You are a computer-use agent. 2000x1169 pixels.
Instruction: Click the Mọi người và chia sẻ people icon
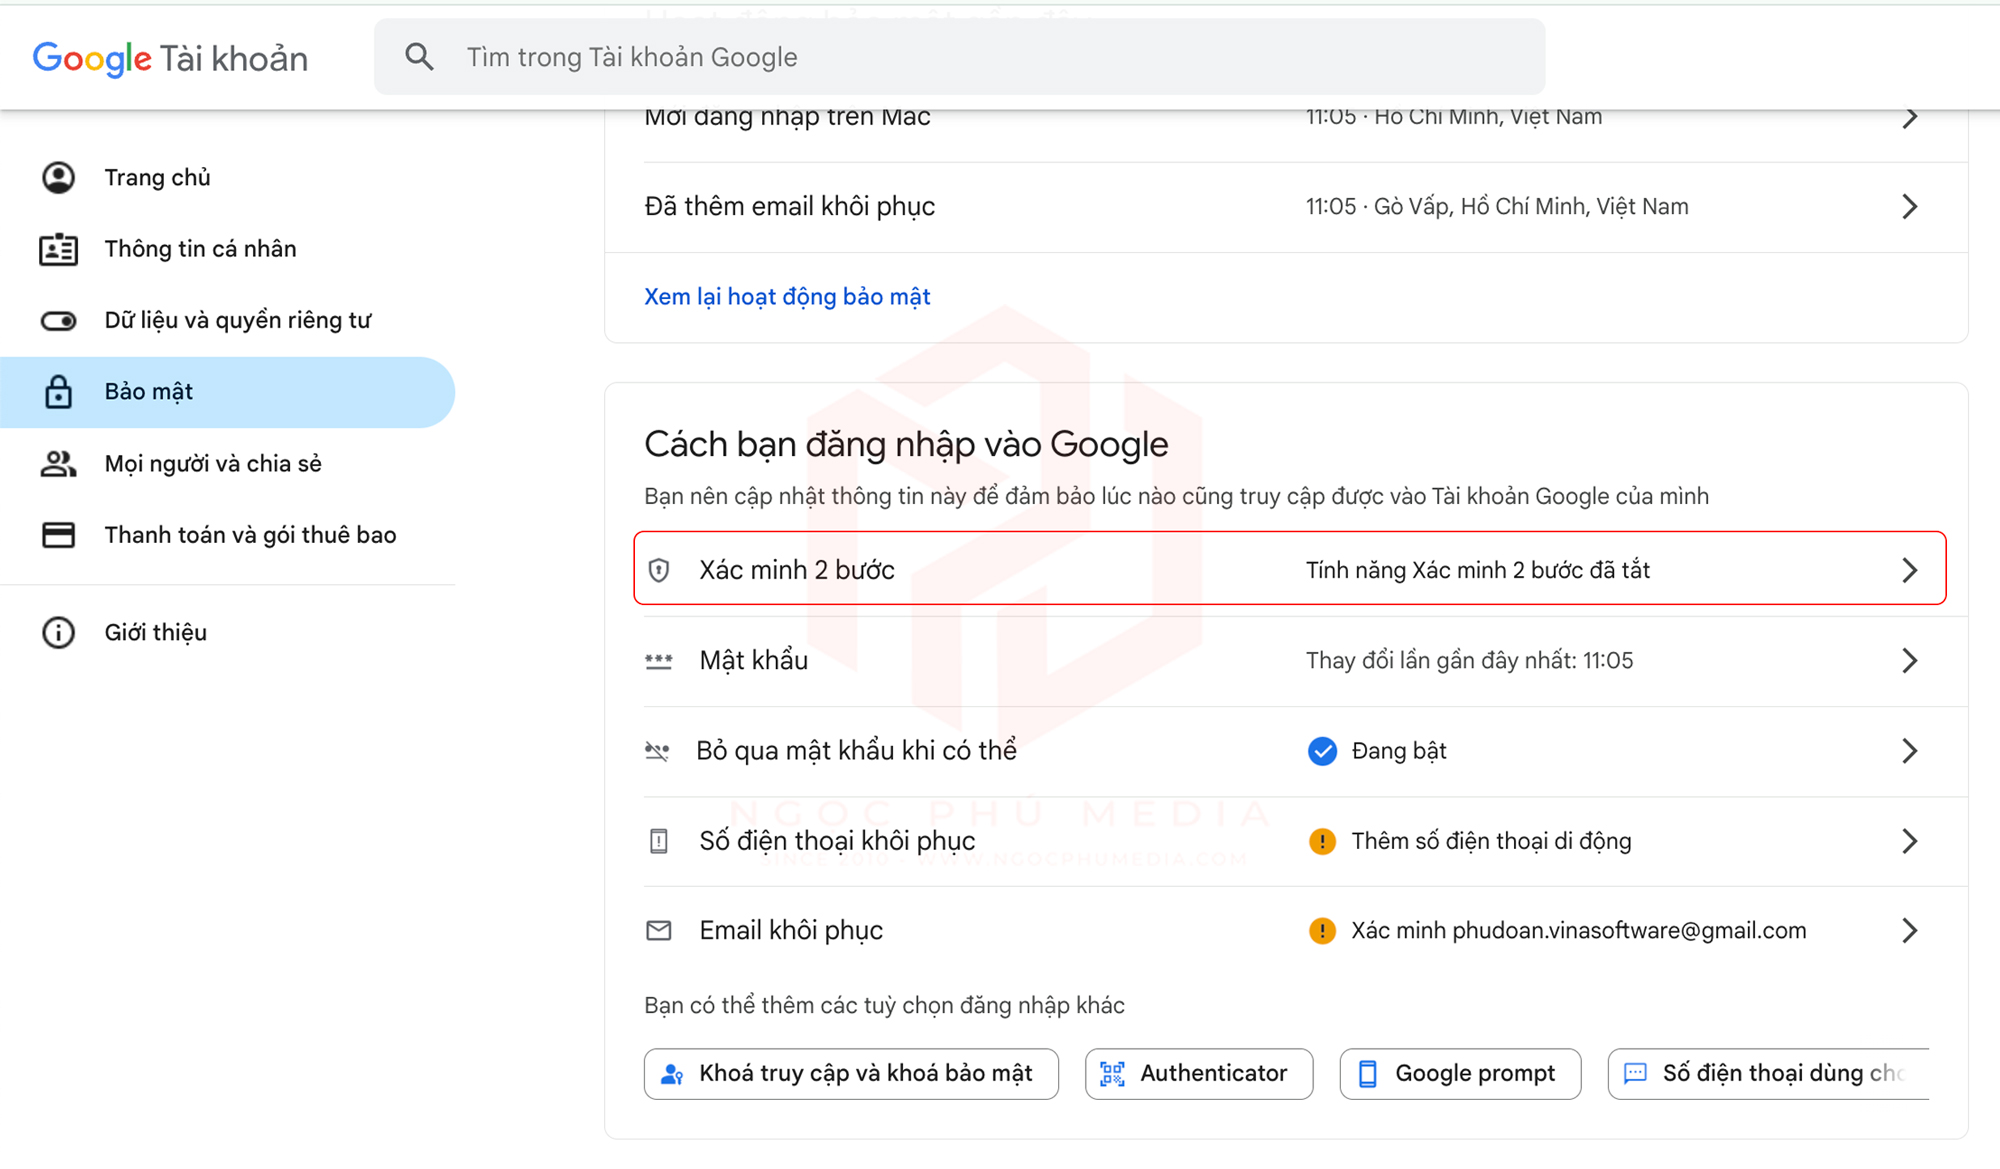(58, 463)
